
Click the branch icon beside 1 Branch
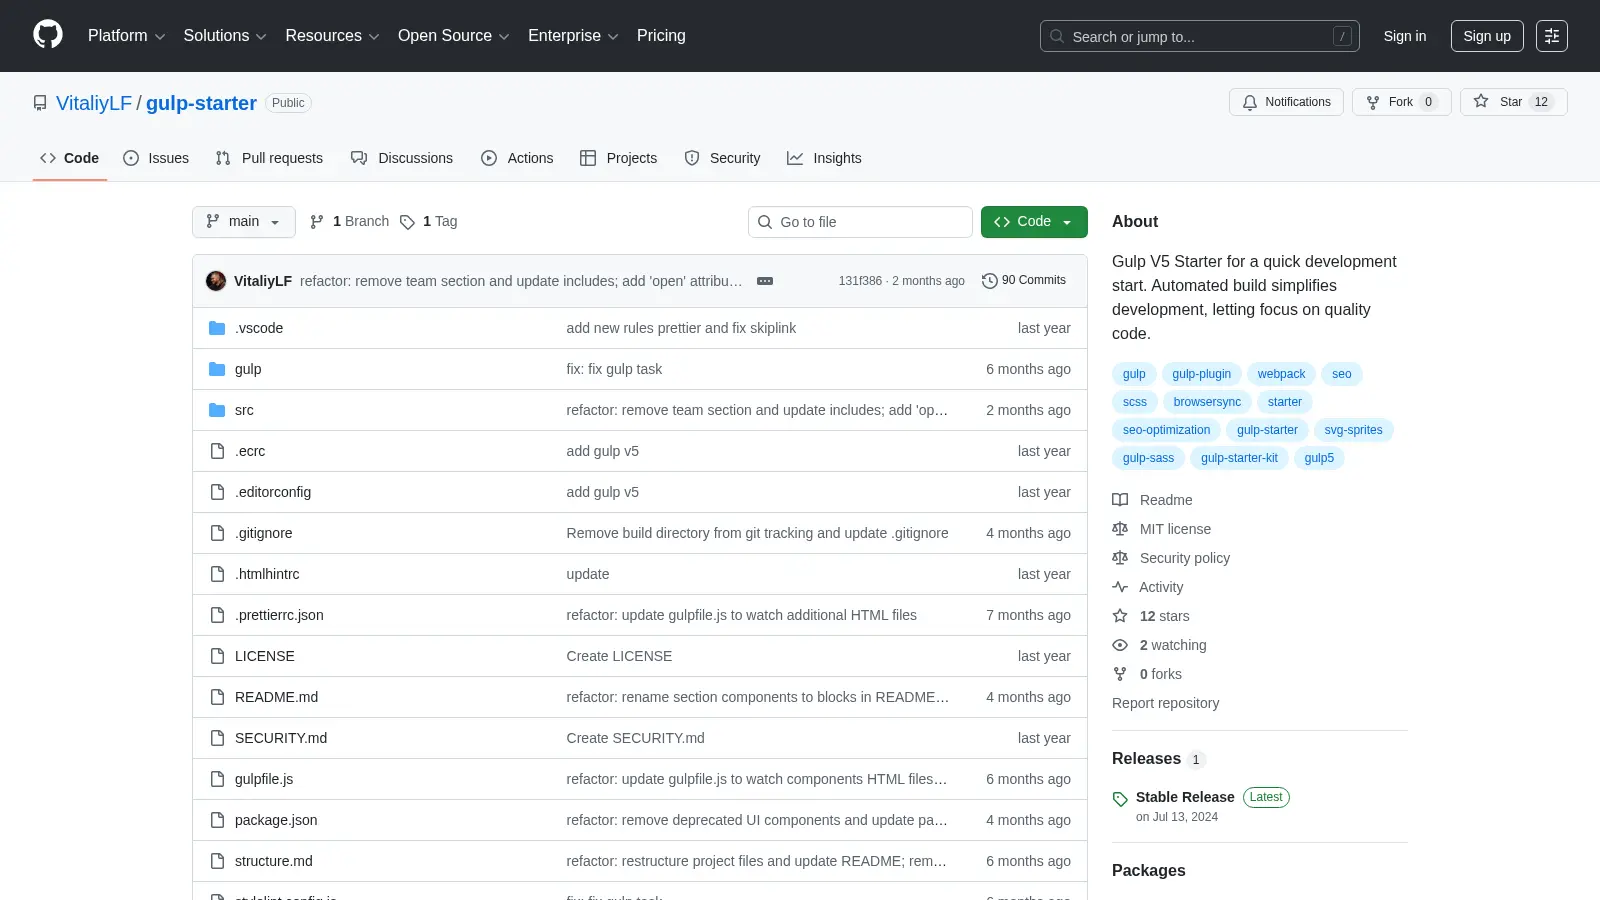[x=317, y=222]
